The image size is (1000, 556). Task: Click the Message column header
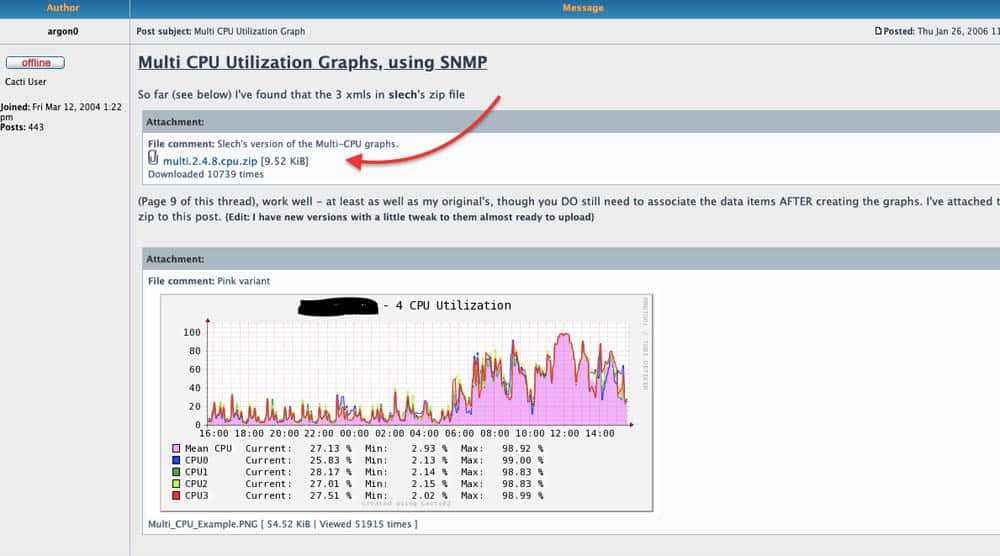582,8
